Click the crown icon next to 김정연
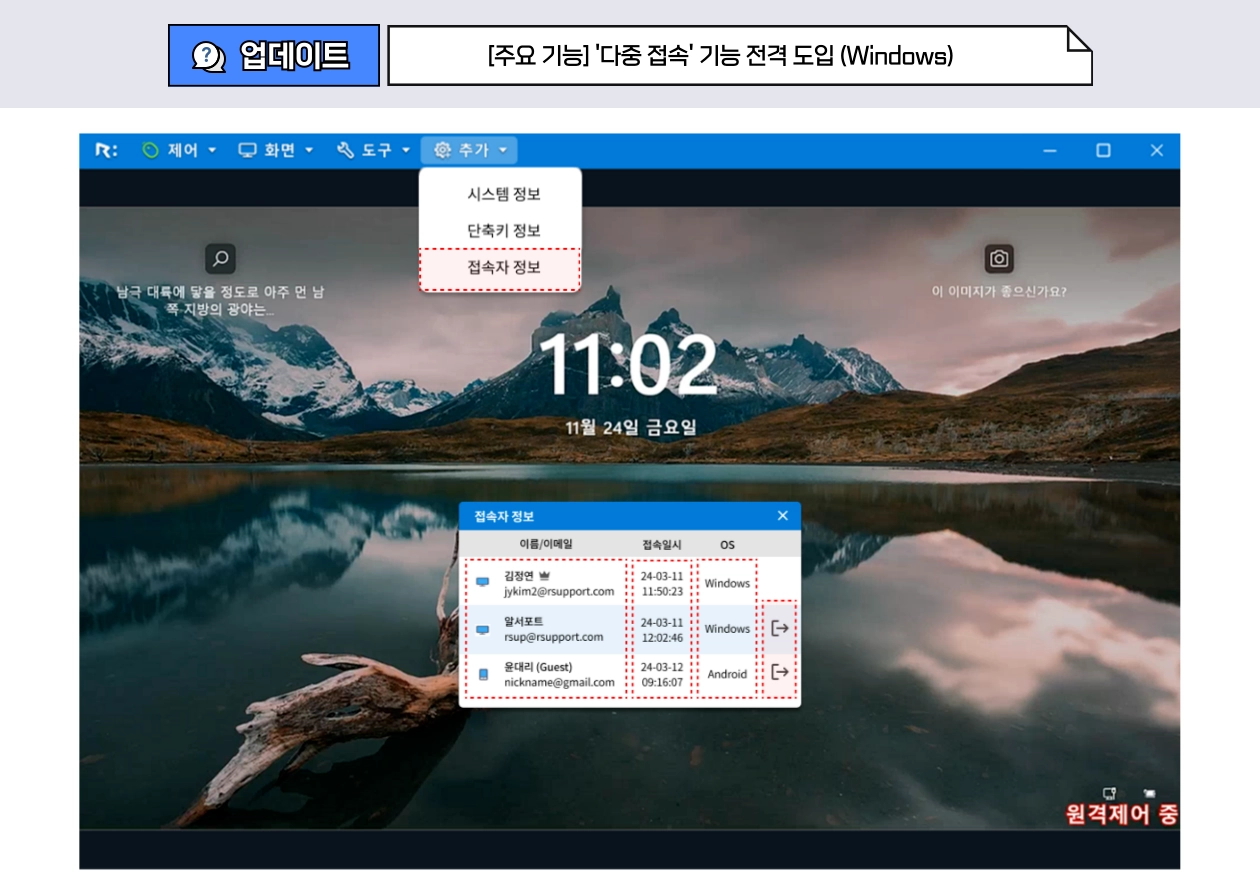The image size is (1260, 891). coord(545,576)
